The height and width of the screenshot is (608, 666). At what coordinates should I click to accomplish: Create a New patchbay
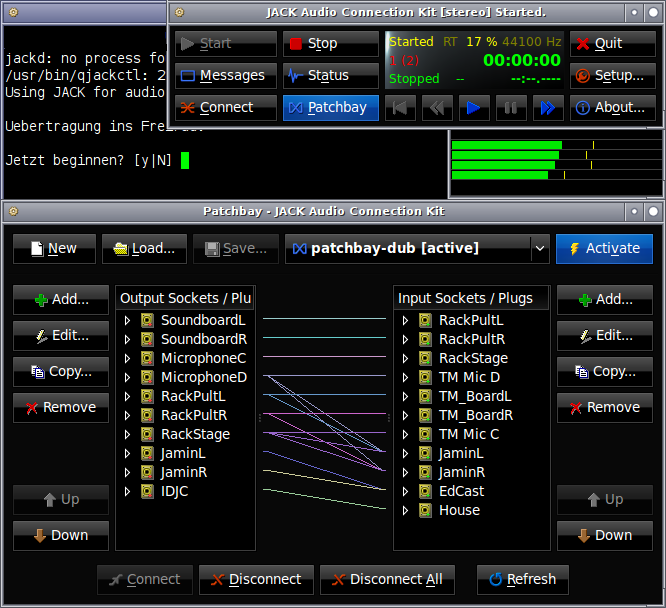pos(54,249)
